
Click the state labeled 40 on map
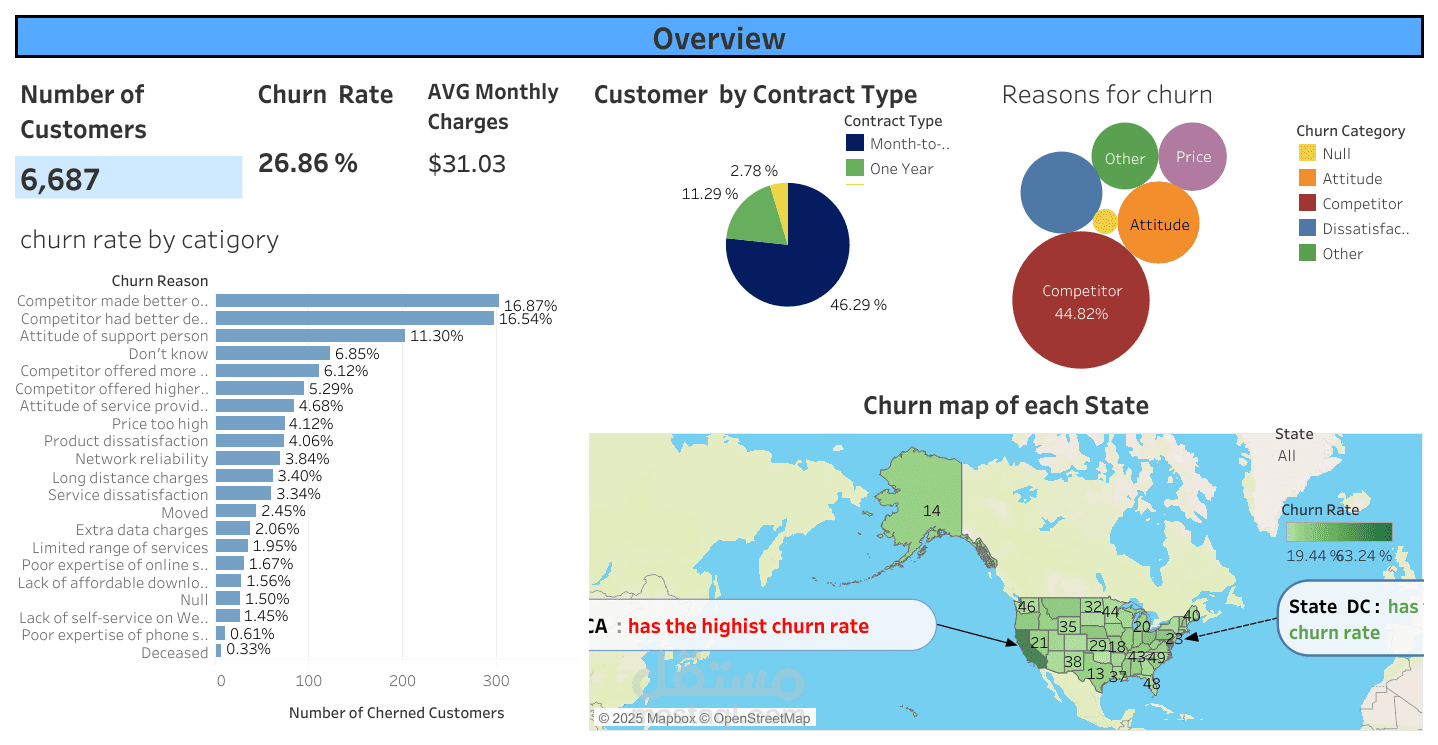pyautogui.click(x=1190, y=616)
